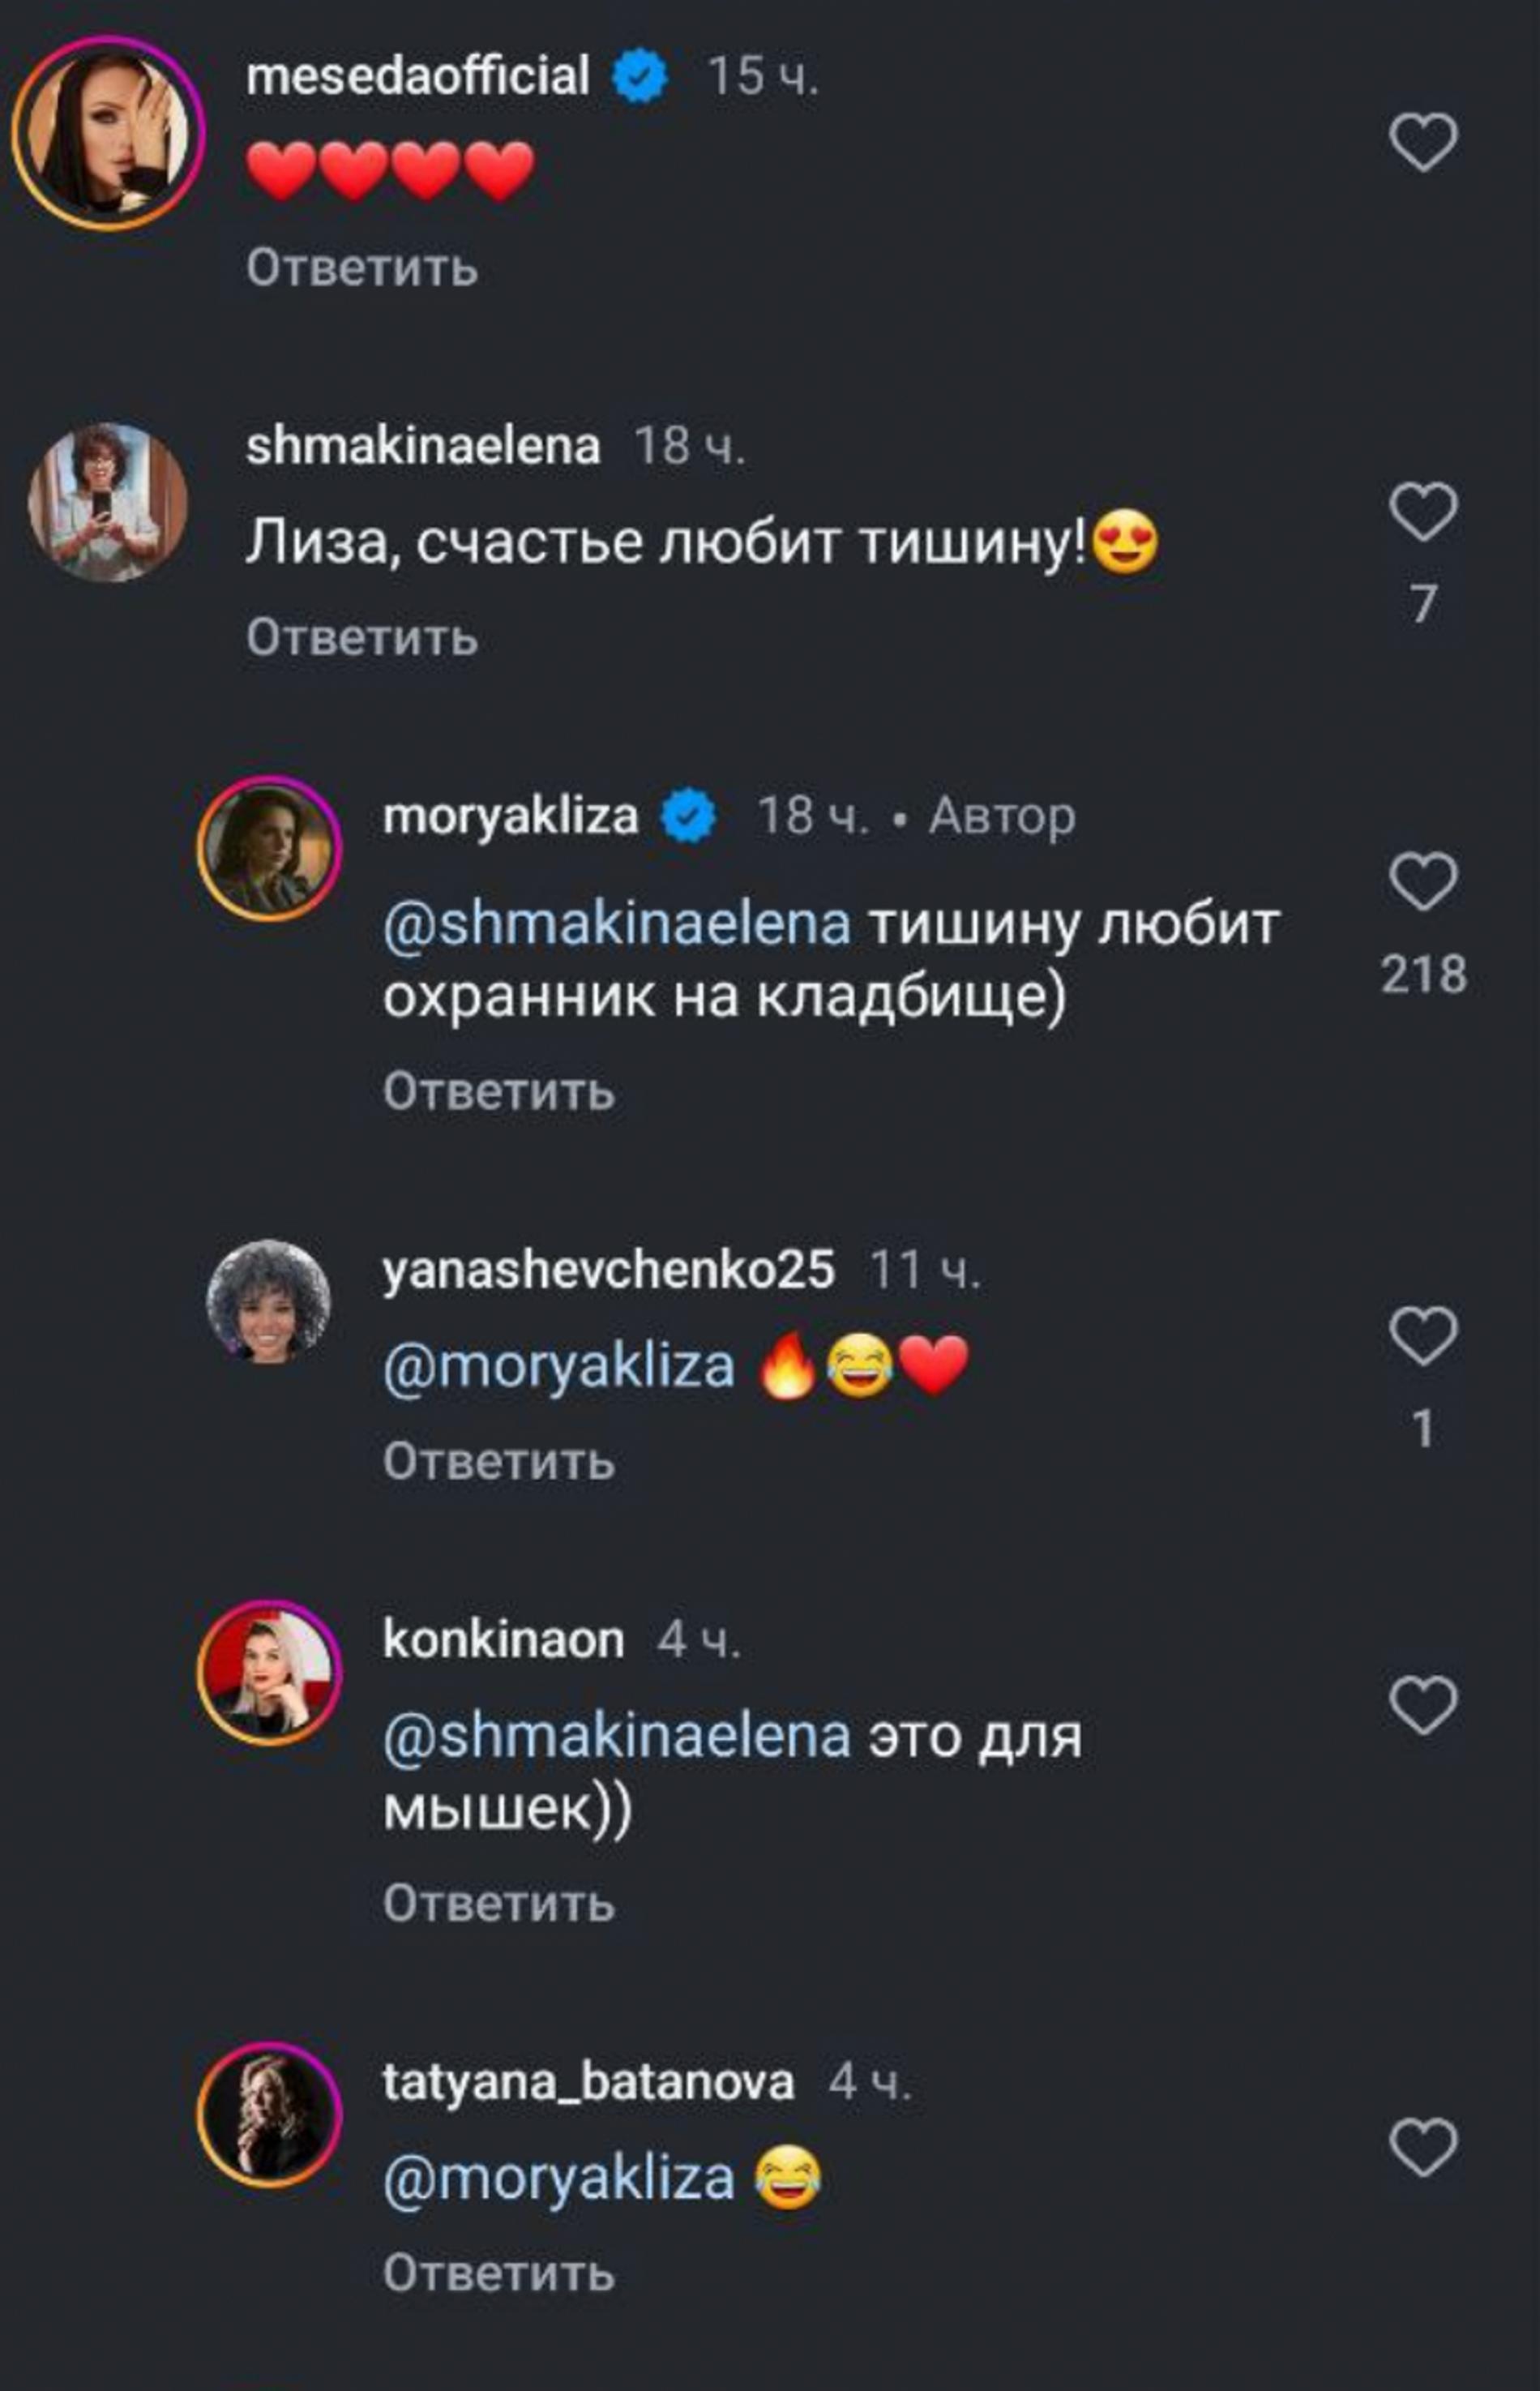The width and height of the screenshot is (1540, 2391).
Task: Tap the heart beside yanashevchenko25's comment
Action: click(x=1425, y=1338)
